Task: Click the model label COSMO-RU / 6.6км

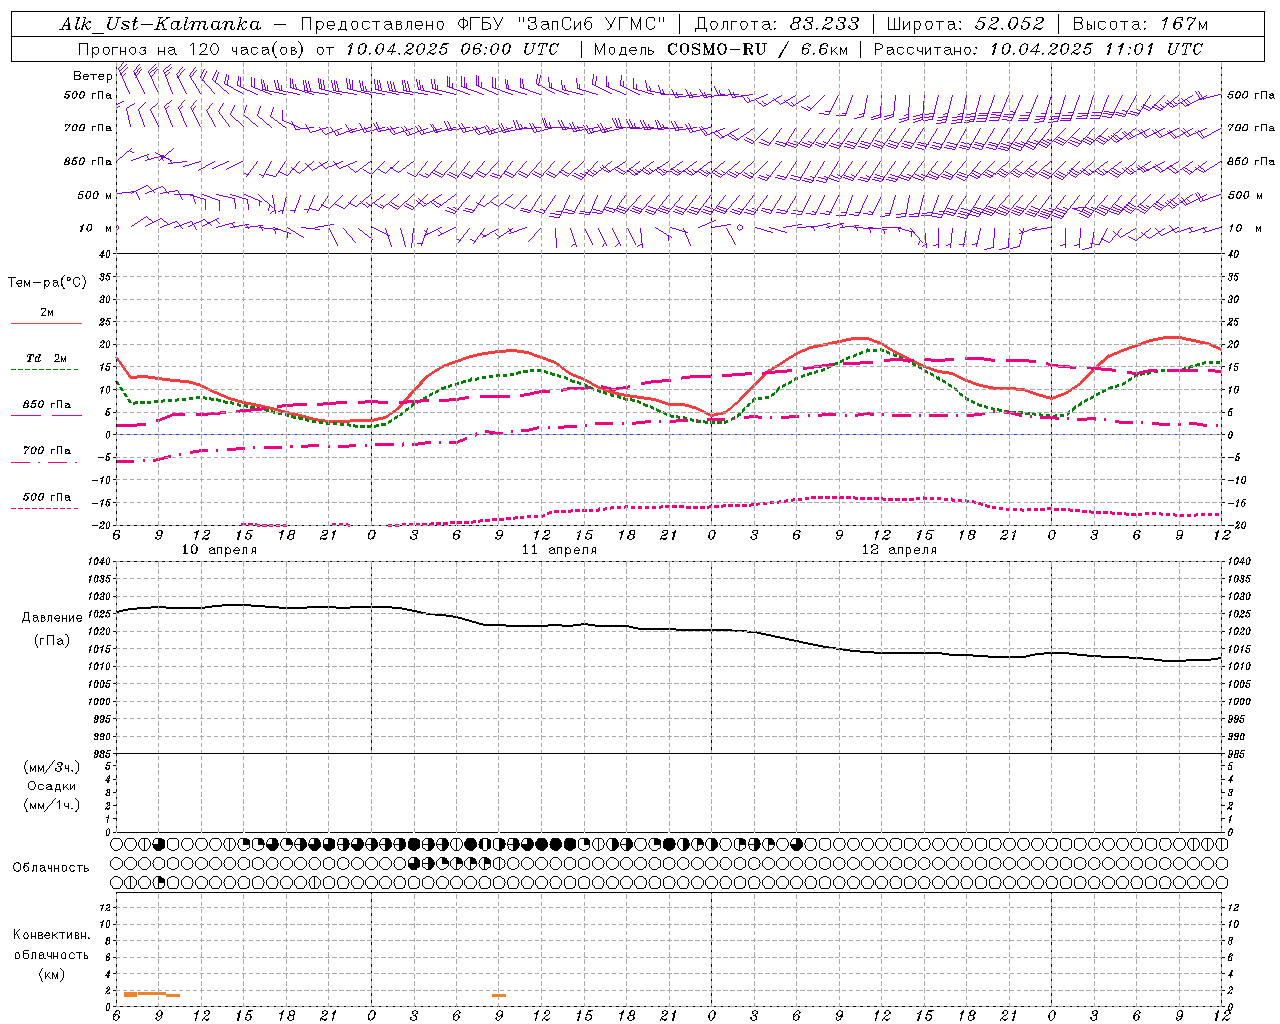Action: tap(757, 48)
